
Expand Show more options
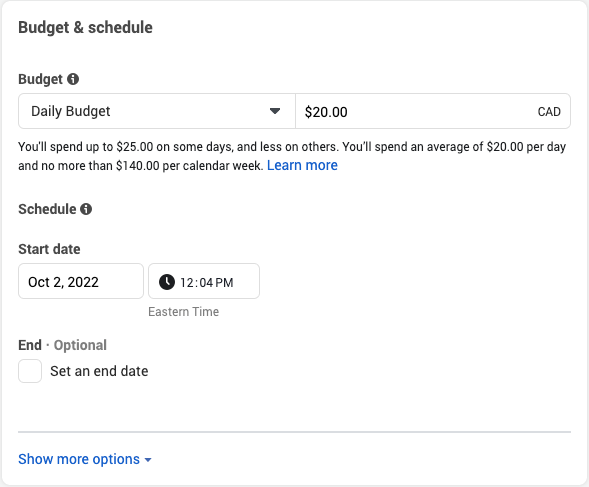[x=85, y=459]
